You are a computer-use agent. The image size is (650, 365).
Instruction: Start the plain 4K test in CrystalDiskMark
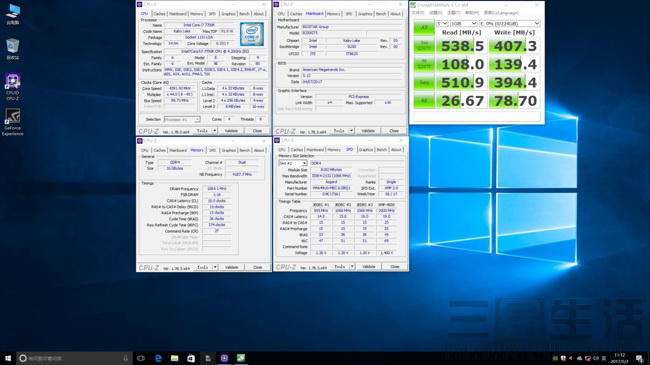point(424,100)
